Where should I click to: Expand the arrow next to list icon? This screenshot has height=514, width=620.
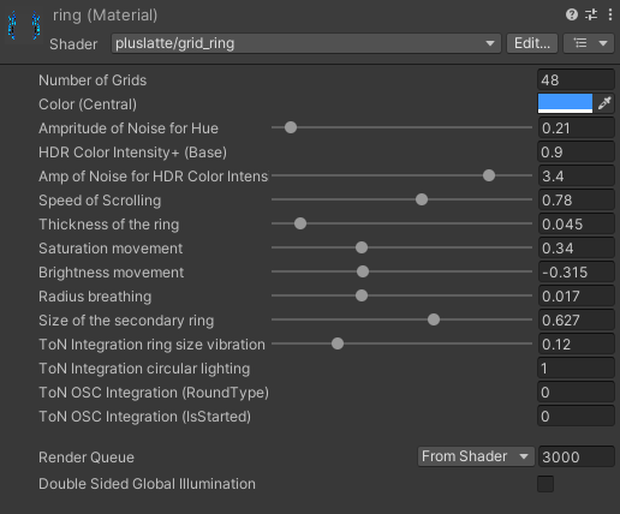[603, 43]
